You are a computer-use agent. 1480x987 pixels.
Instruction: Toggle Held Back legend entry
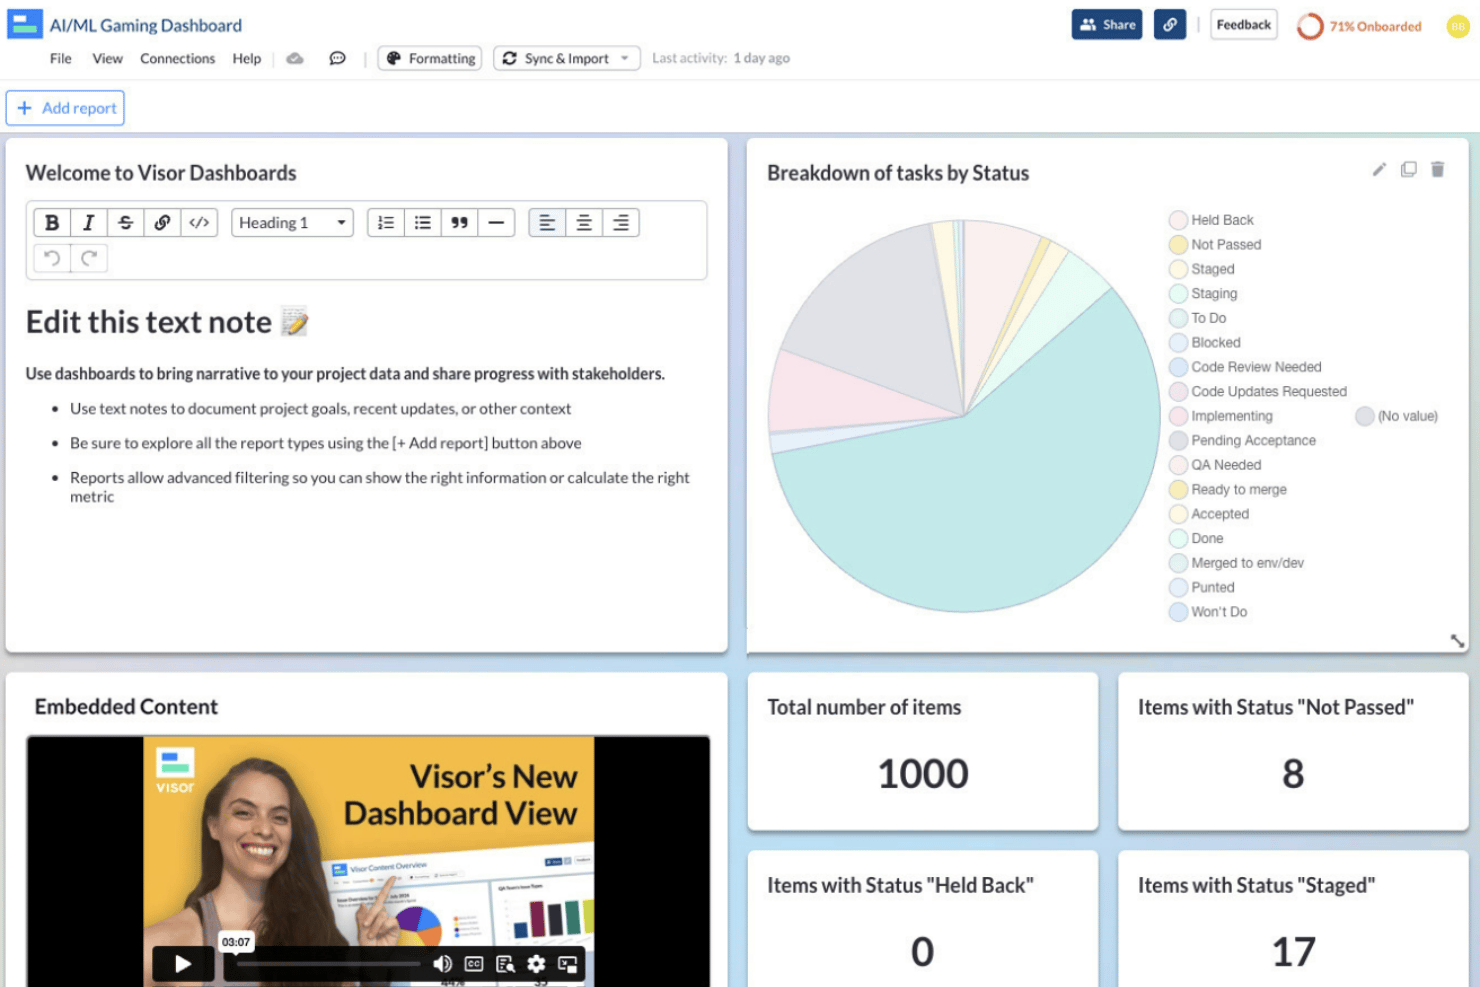(1211, 220)
